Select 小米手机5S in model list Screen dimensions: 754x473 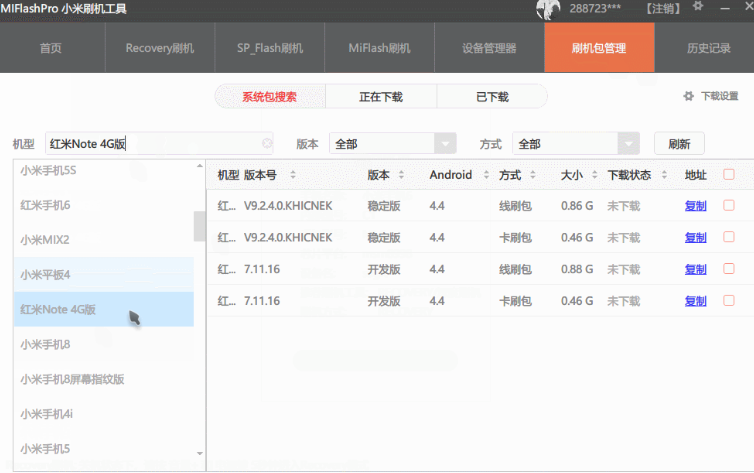coord(104,170)
